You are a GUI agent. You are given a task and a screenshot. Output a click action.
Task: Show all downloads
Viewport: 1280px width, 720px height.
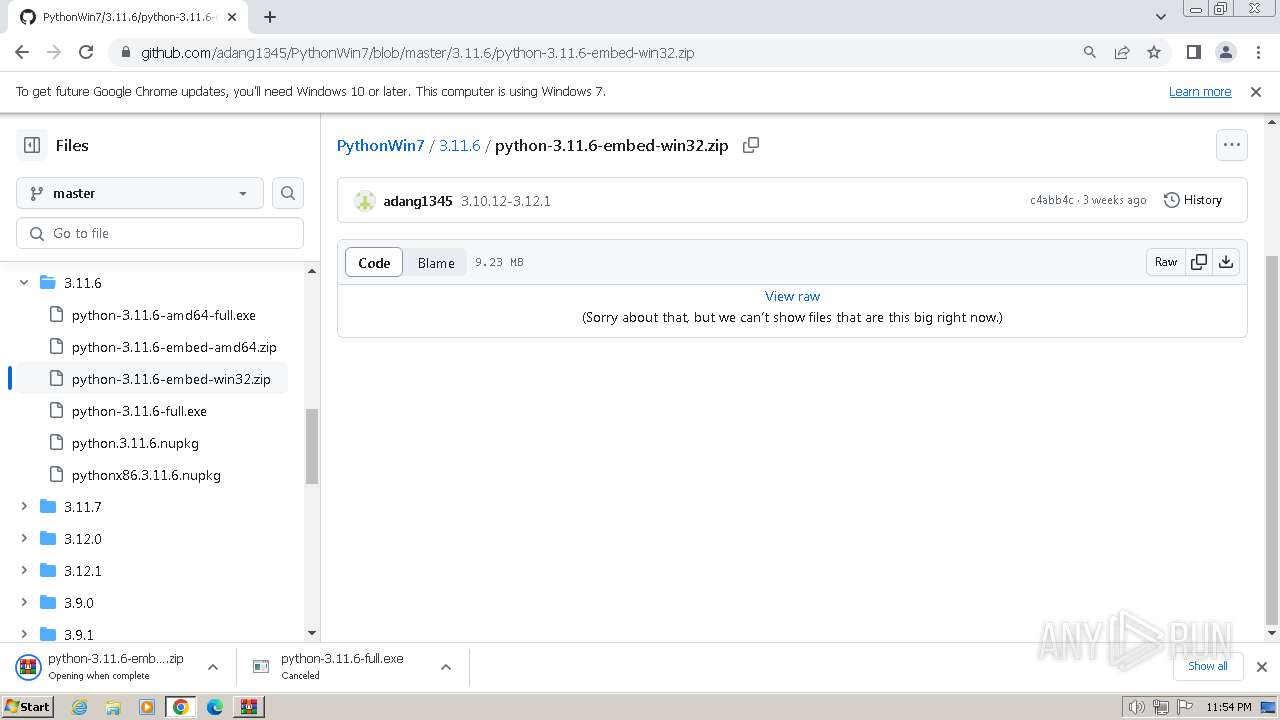click(x=1208, y=666)
